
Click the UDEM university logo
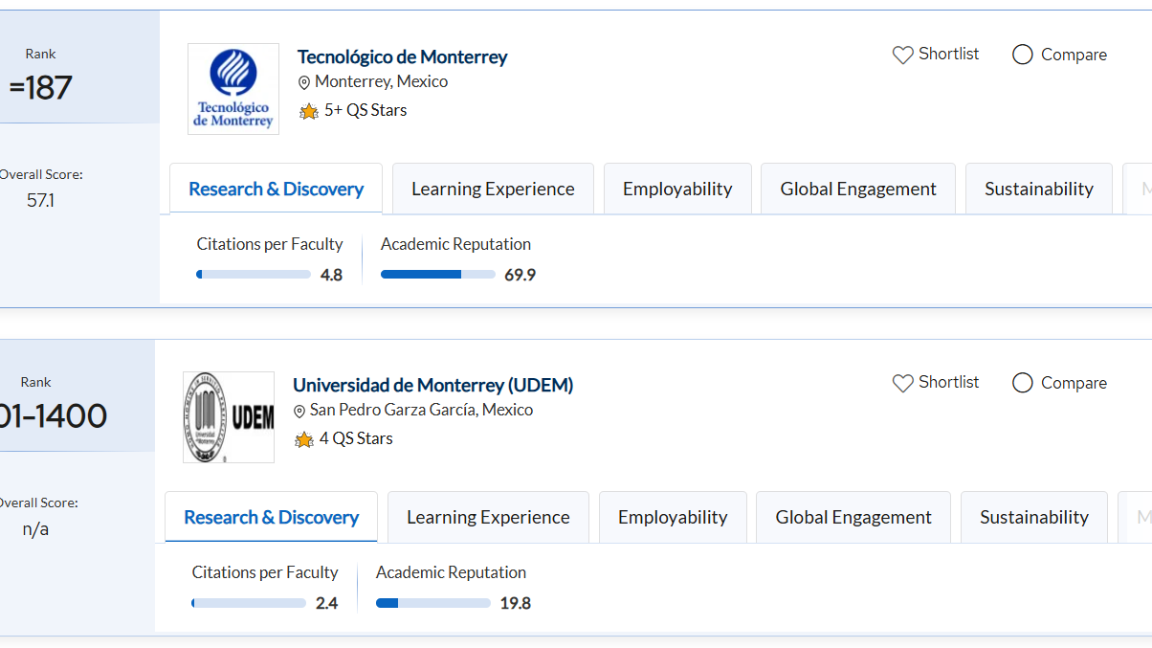pyautogui.click(x=228, y=417)
